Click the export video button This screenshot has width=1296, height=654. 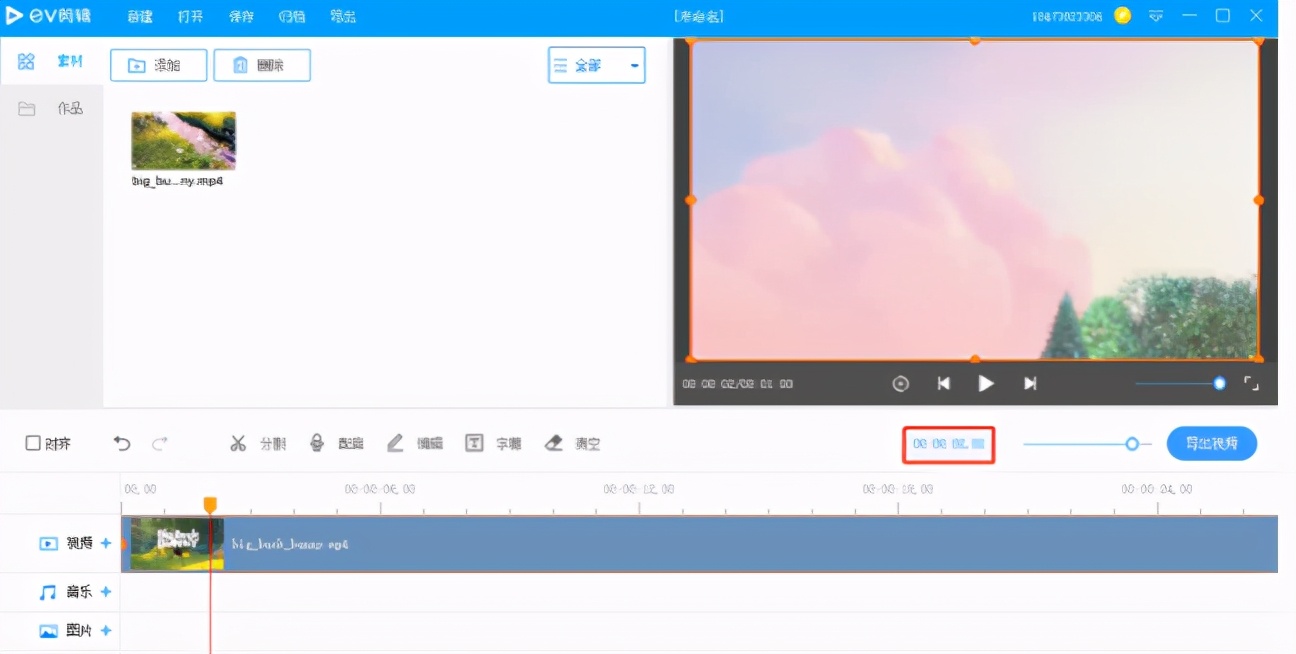[x=1211, y=443]
